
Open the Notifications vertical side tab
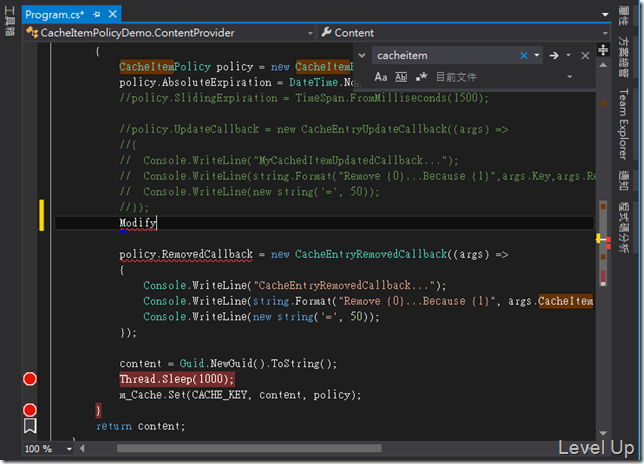623,181
